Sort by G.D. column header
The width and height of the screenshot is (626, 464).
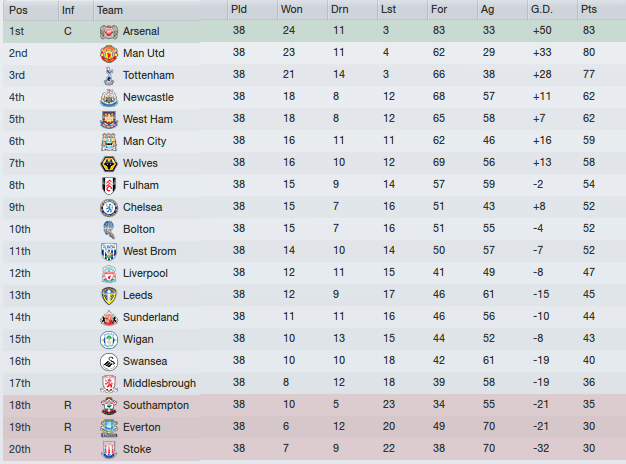point(541,9)
